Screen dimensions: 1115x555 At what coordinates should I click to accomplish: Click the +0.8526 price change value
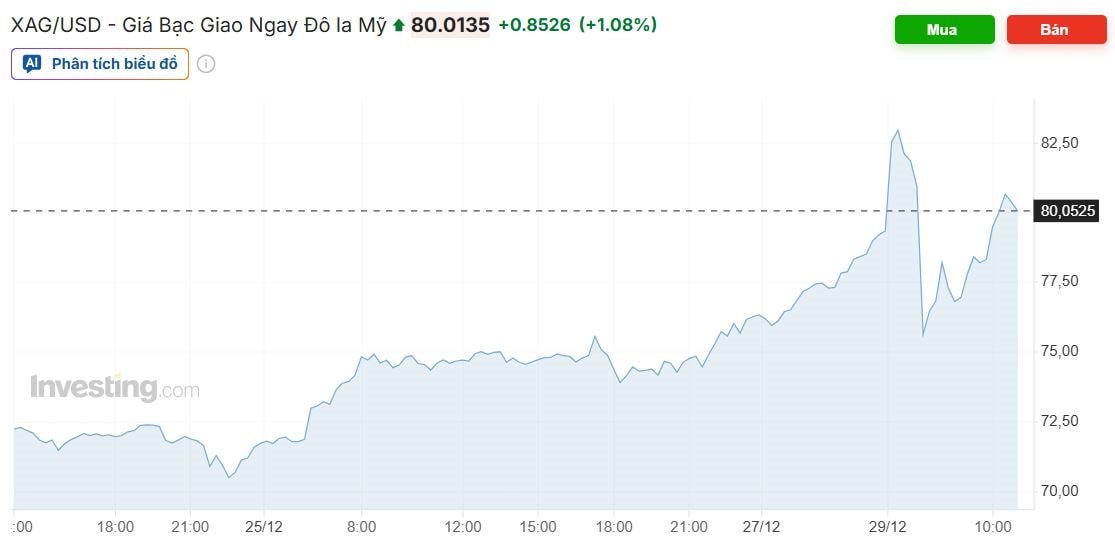[534, 26]
